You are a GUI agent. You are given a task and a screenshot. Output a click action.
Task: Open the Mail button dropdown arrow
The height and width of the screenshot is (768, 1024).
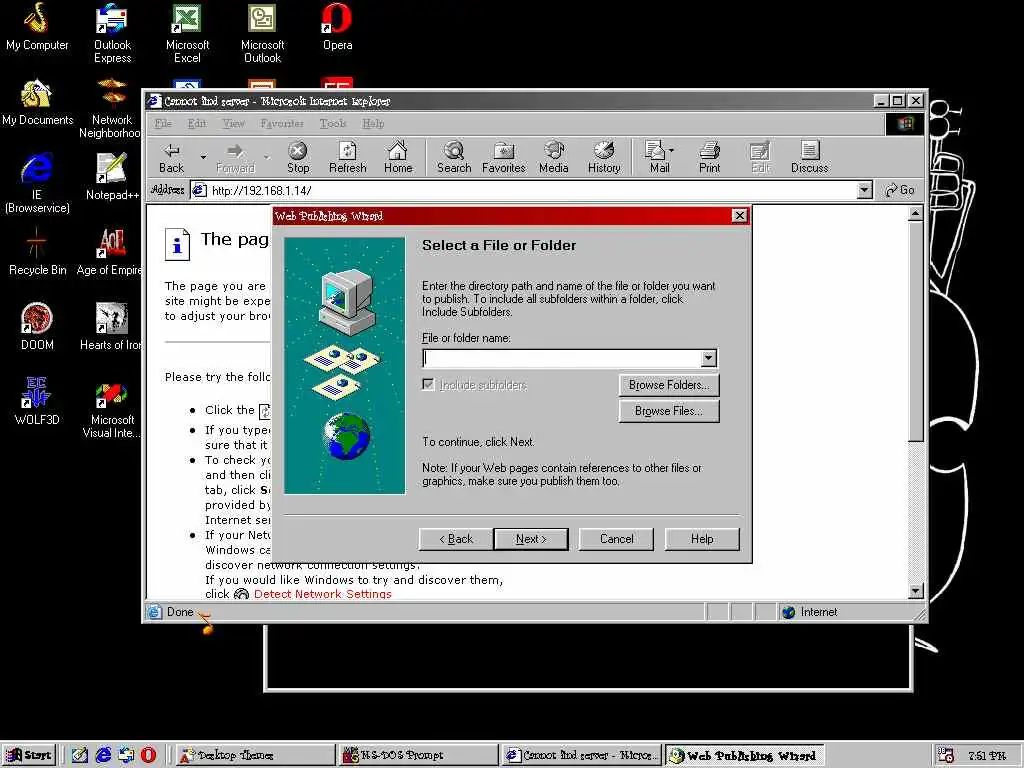click(671, 150)
